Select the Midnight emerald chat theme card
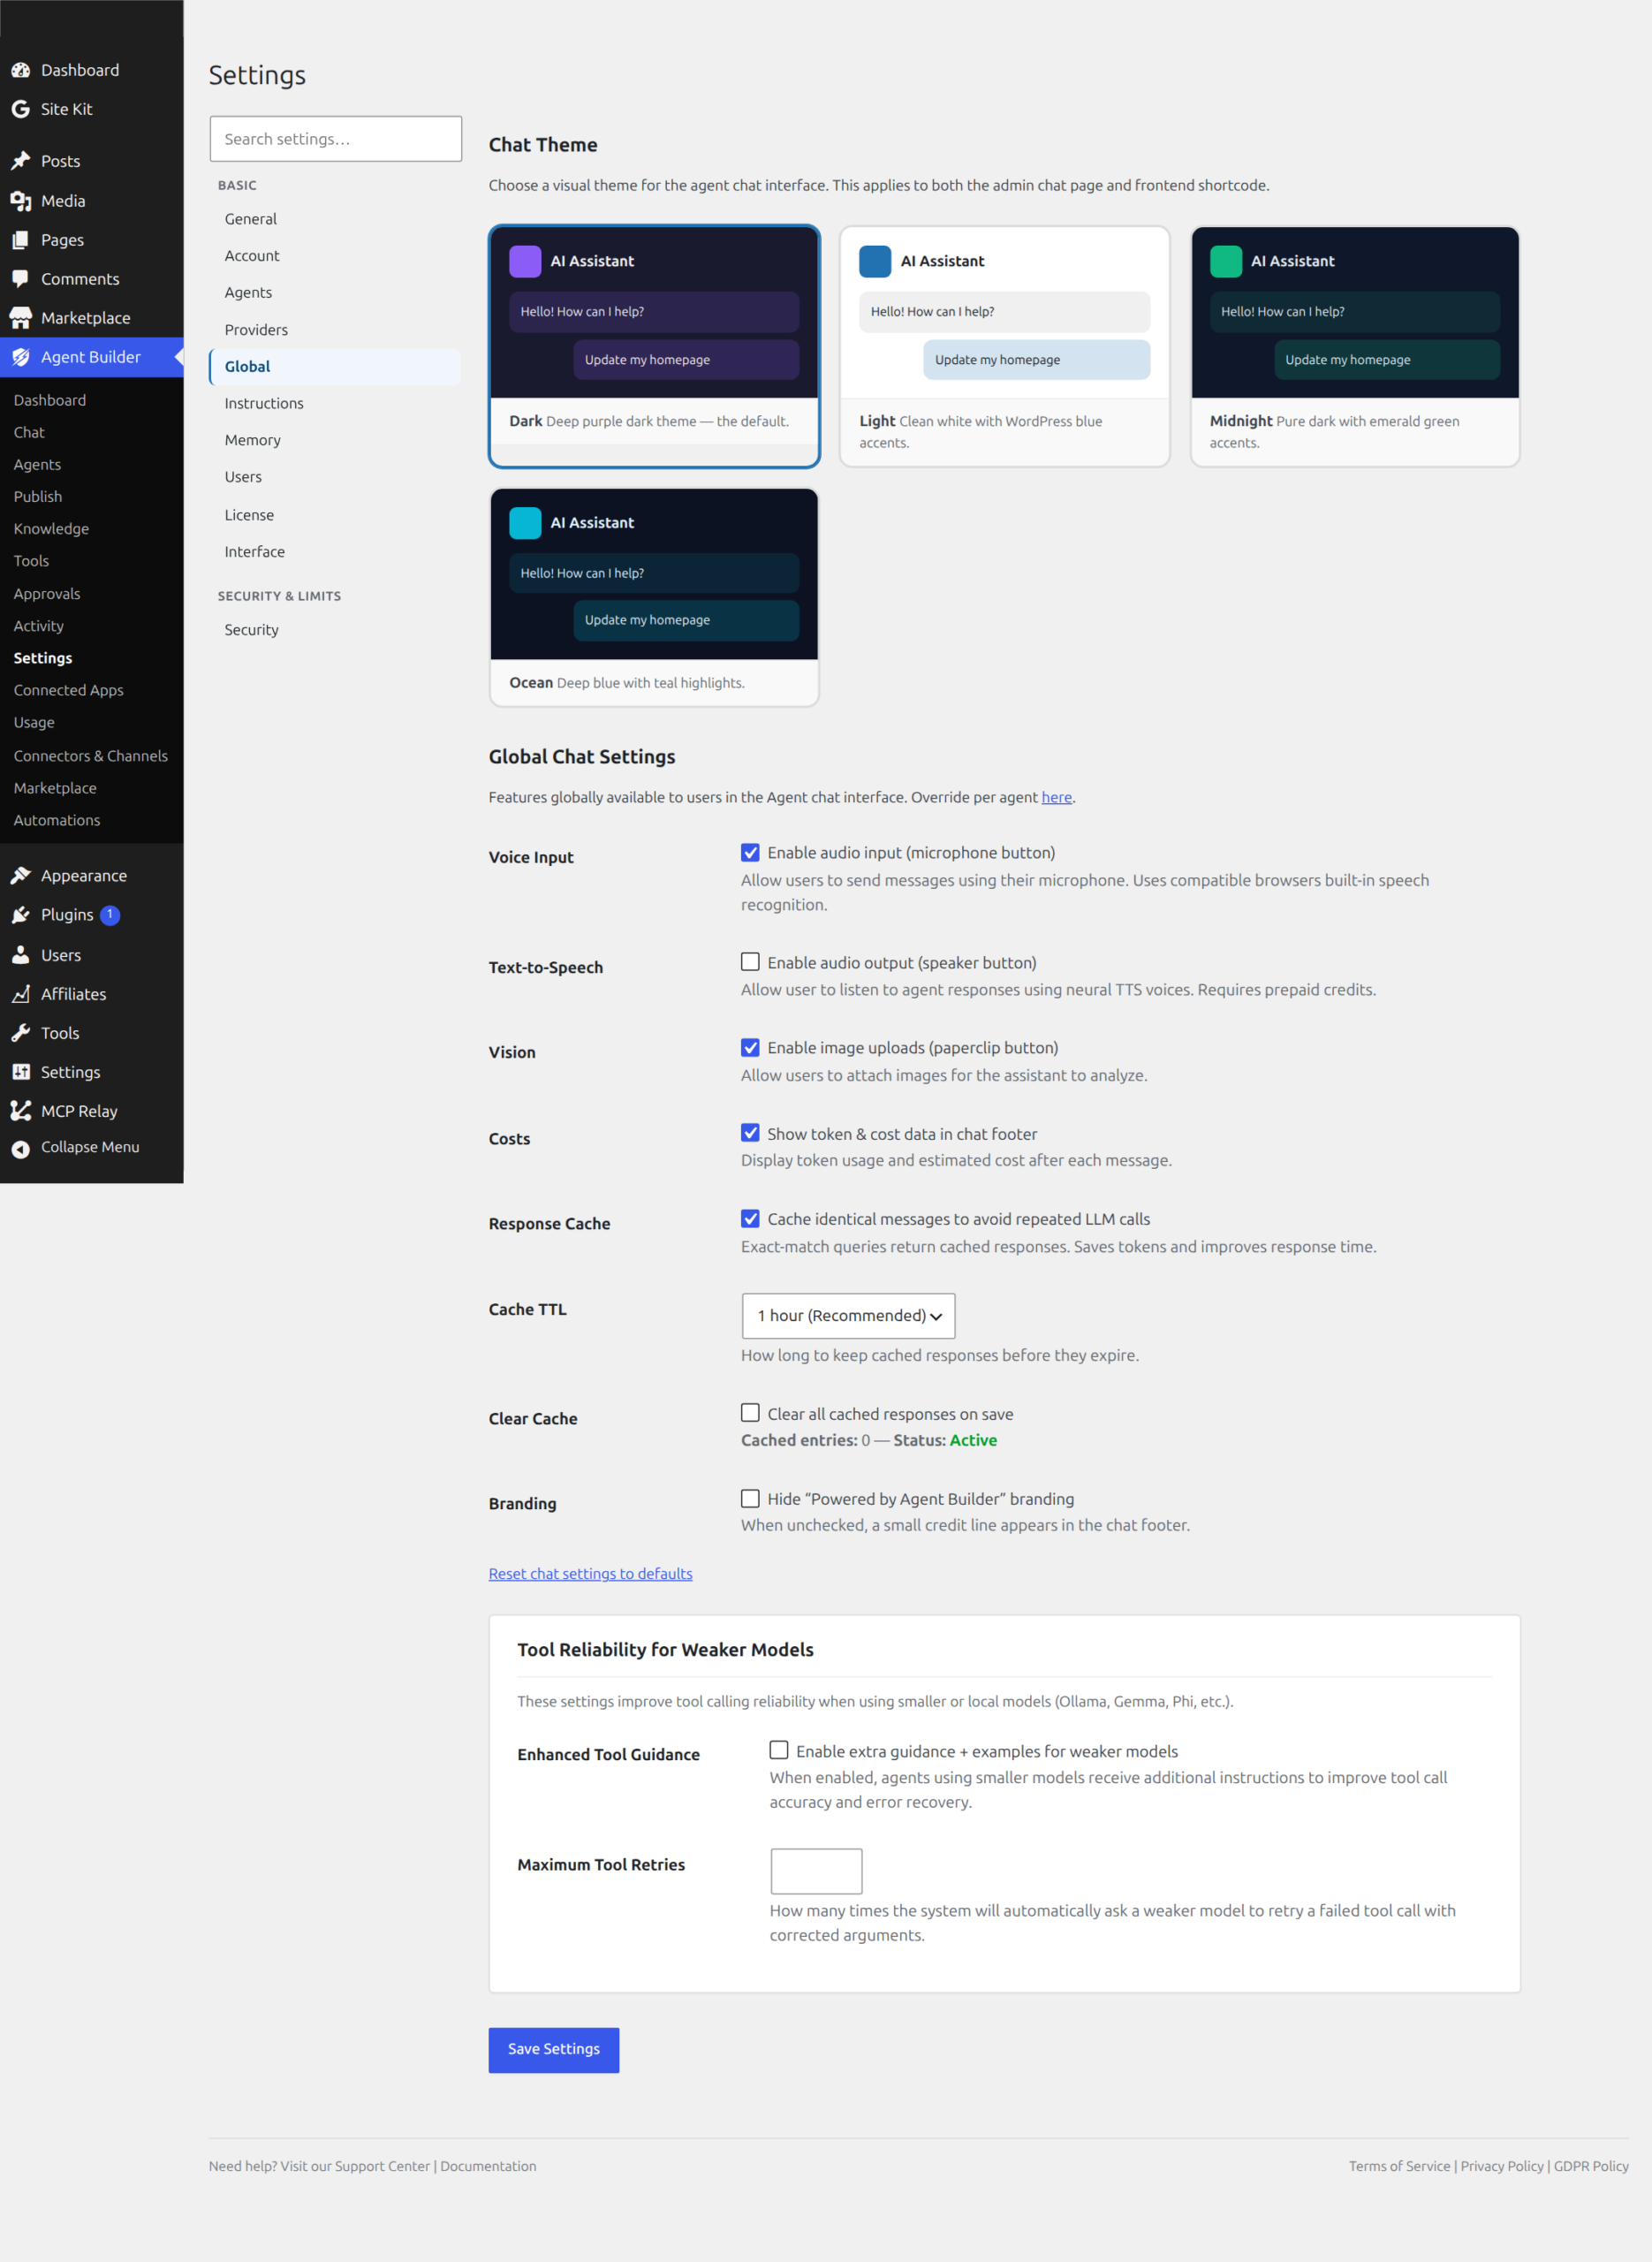Screen dimensions: 1652x2262 pos(1355,346)
